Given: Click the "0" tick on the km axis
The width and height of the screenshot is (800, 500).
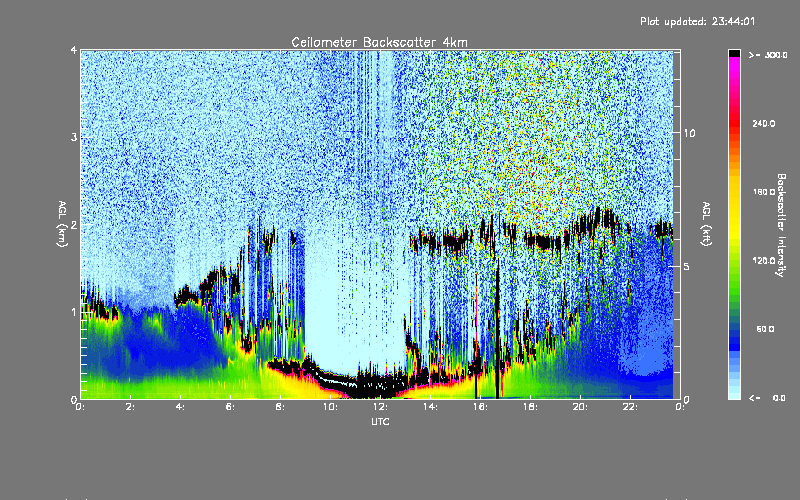Looking at the screenshot, I should pos(74,399).
